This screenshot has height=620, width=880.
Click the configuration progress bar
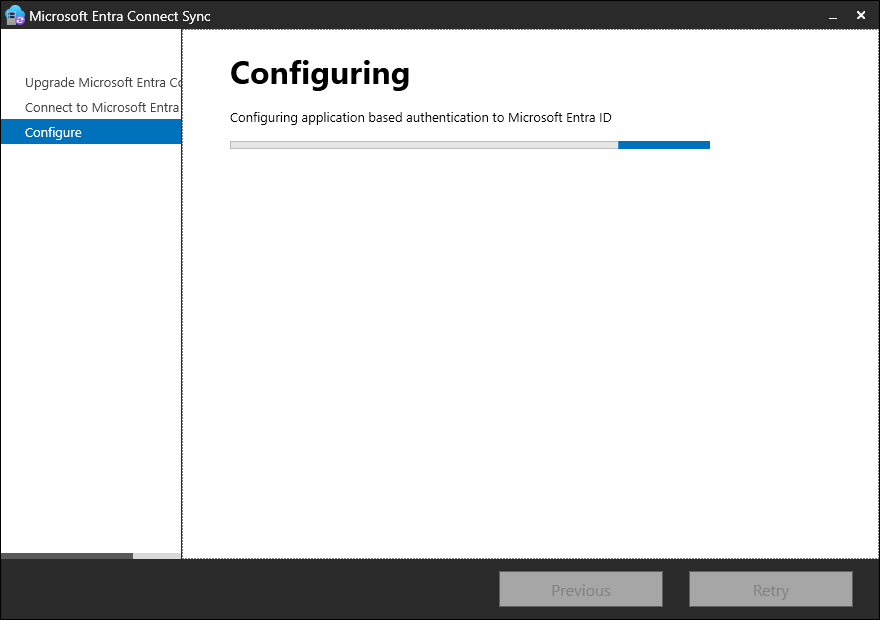point(470,145)
